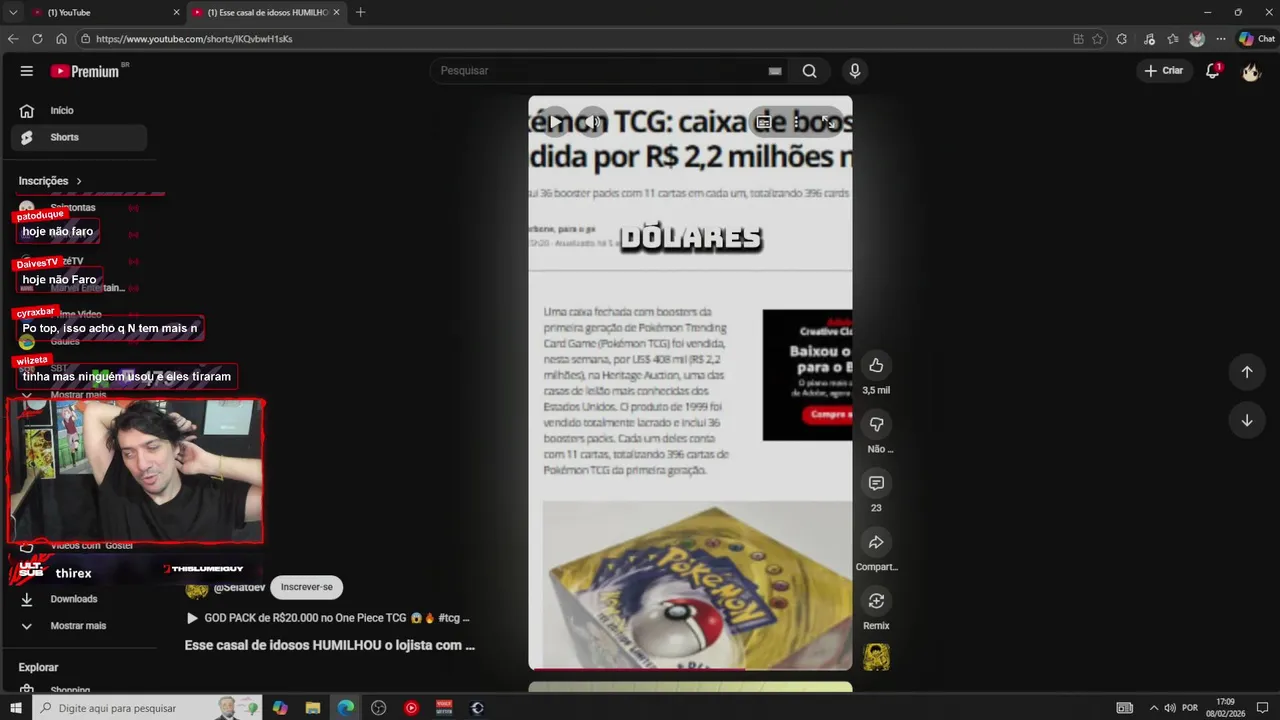1280x720 pixels.
Task: Open the volume control in system tray
Action: coord(1169,708)
